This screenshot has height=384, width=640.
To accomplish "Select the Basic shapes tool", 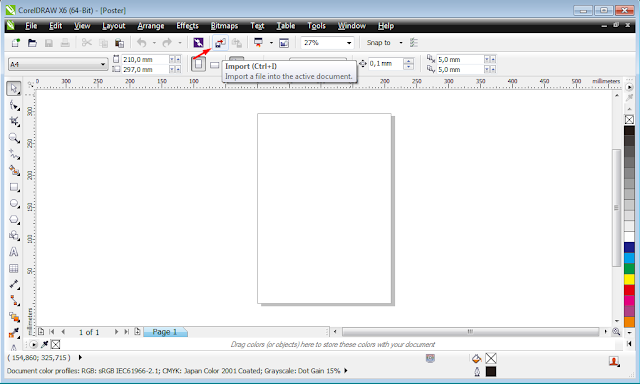I will 14,235.
